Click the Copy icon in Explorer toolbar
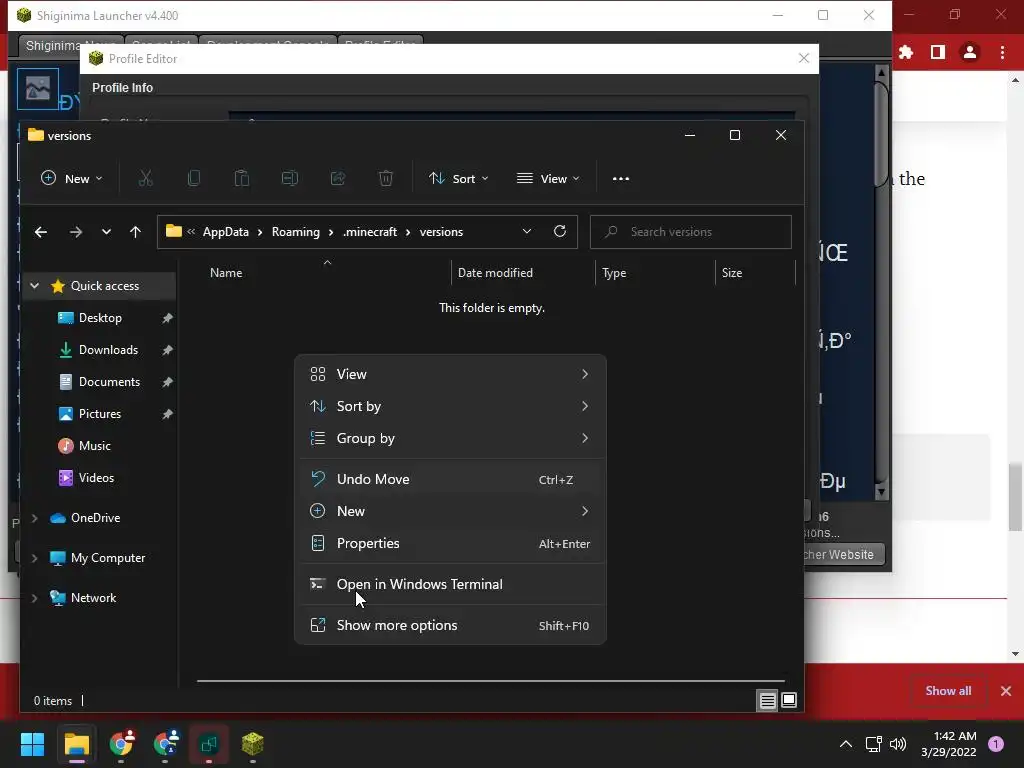The width and height of the screenshot is (1024, 768). pyautogui.click(x=194, y=178)
